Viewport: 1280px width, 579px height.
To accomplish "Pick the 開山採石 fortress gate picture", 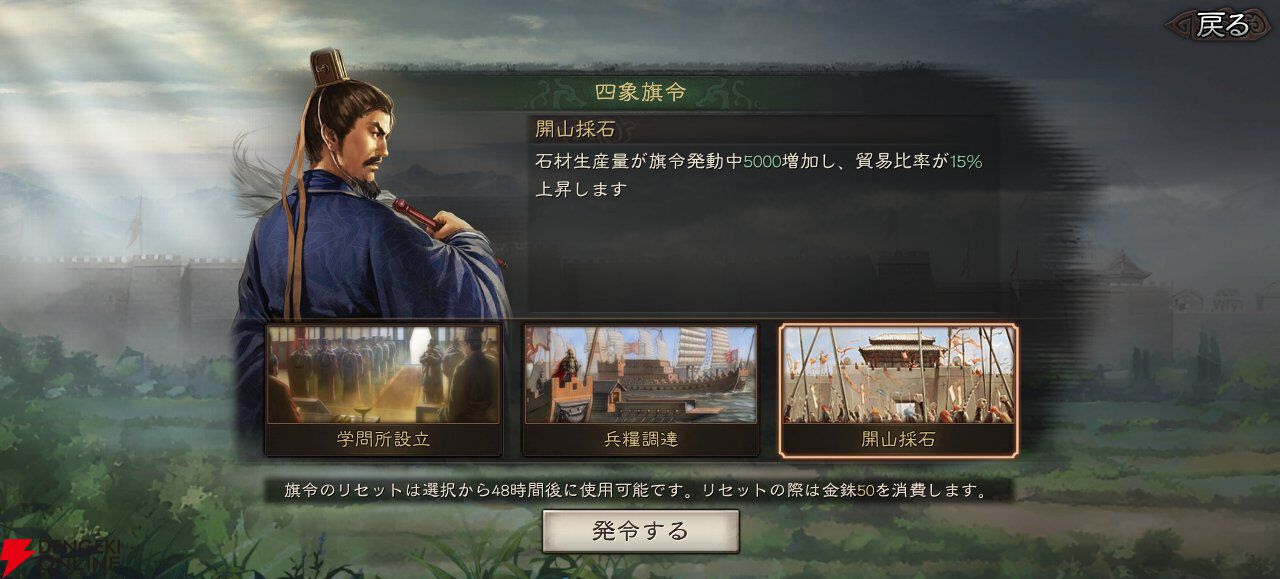I will [x=899, y=375].
